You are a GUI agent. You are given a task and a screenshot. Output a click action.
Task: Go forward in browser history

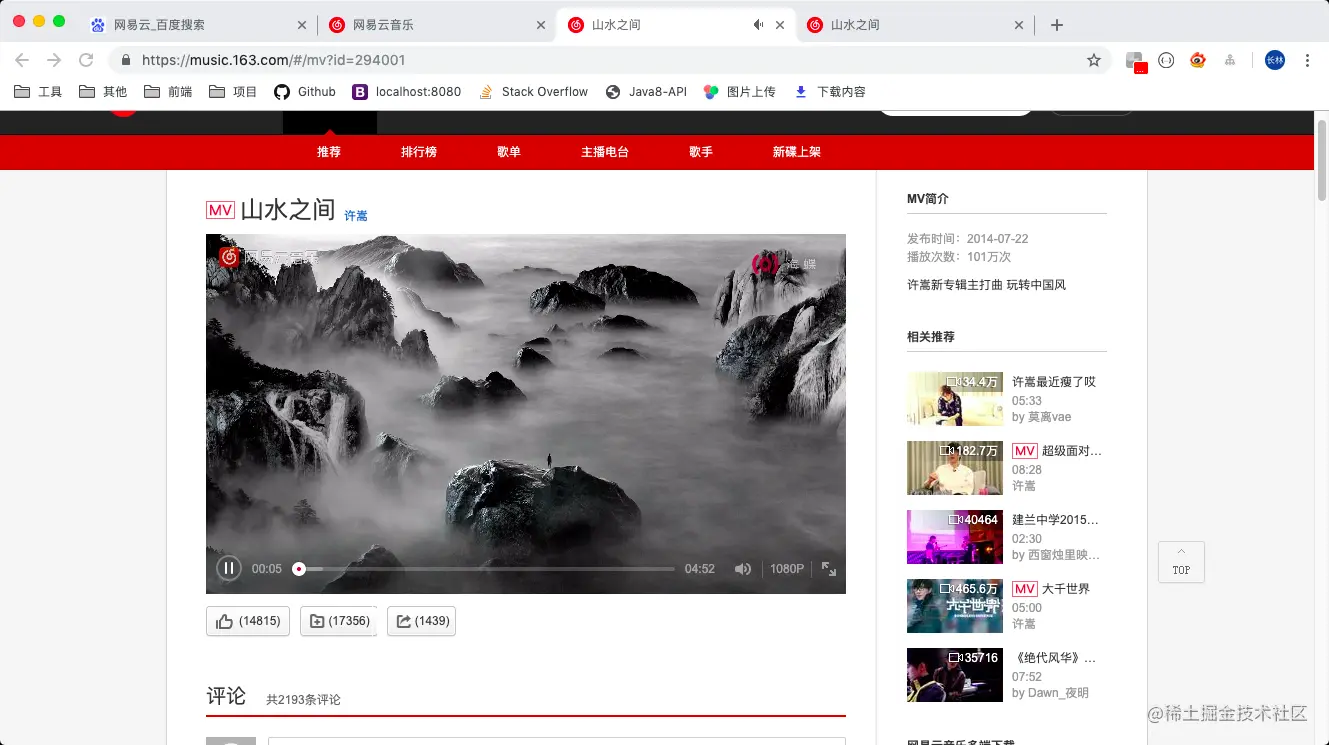click(x=54, y=60)
